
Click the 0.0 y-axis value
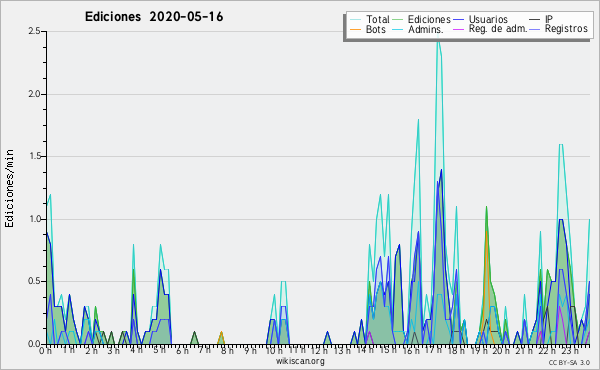pyautogui.click(x=34, y=344)
